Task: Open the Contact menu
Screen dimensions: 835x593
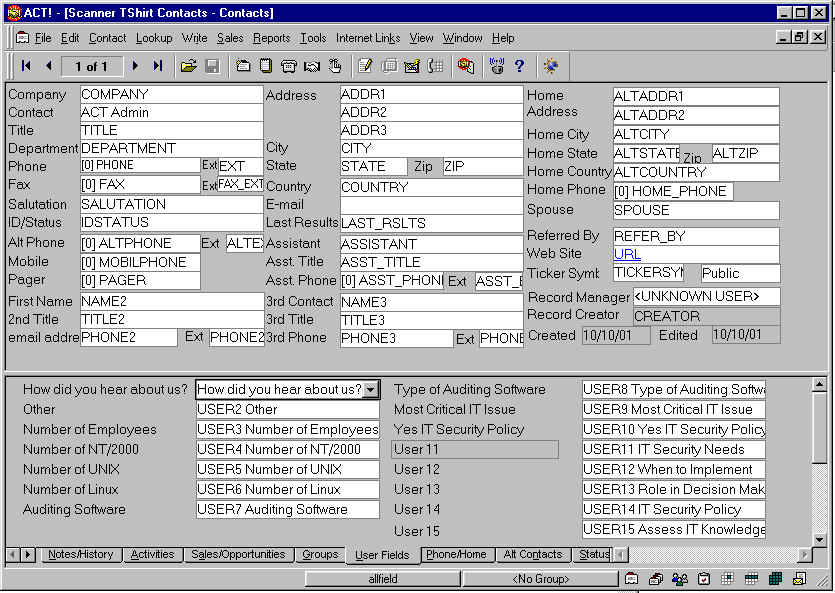Action: point(108,38)
